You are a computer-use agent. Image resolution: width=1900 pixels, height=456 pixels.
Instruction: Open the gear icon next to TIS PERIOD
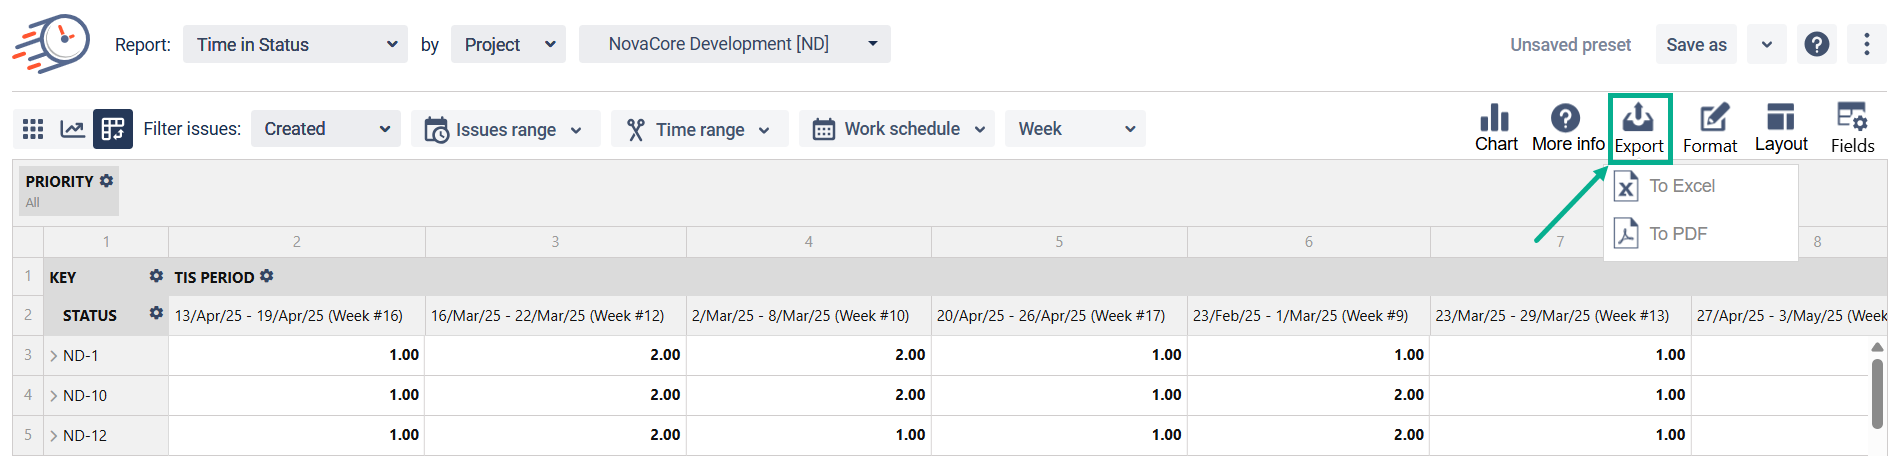click(266, 276)
